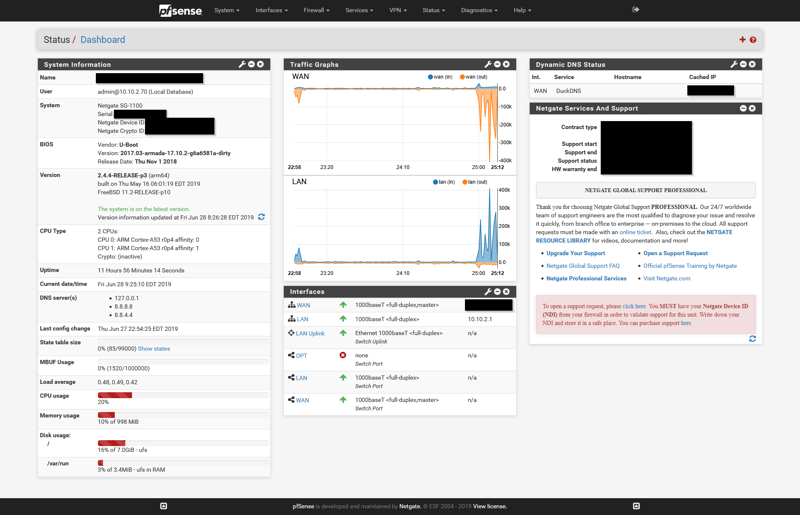This screenshot has width=800, height=515.
Task: Collapse the System Information widget
Action: 251,64
